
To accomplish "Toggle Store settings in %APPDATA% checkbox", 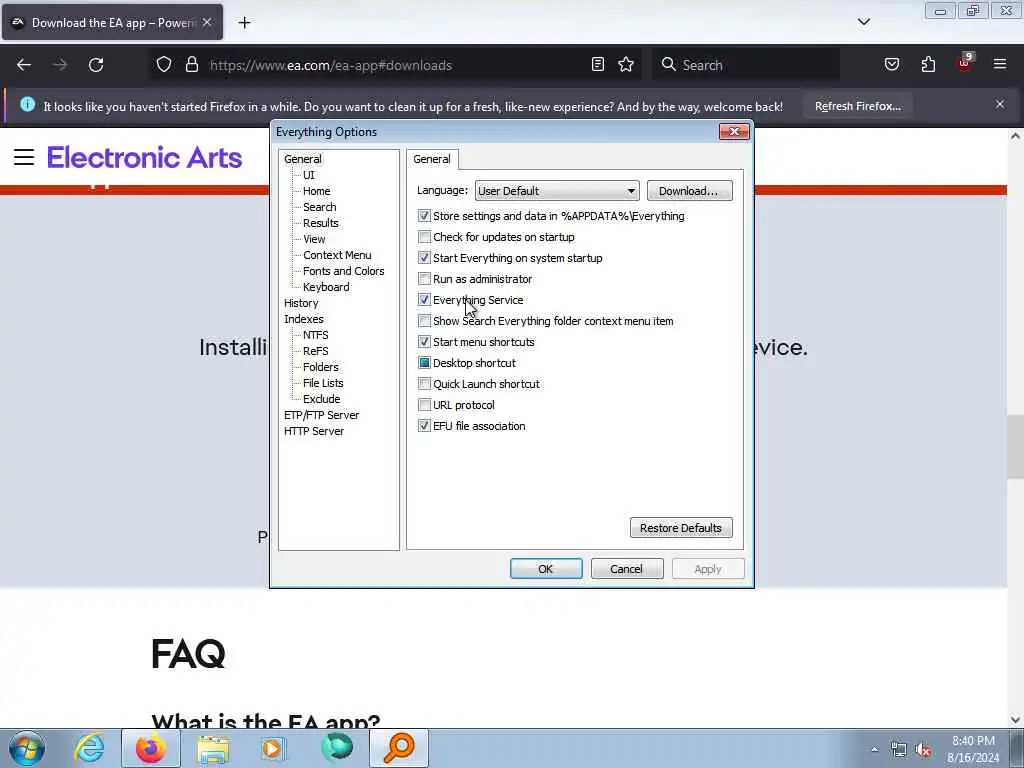I will pyautogui.click(x=424, y=216).
